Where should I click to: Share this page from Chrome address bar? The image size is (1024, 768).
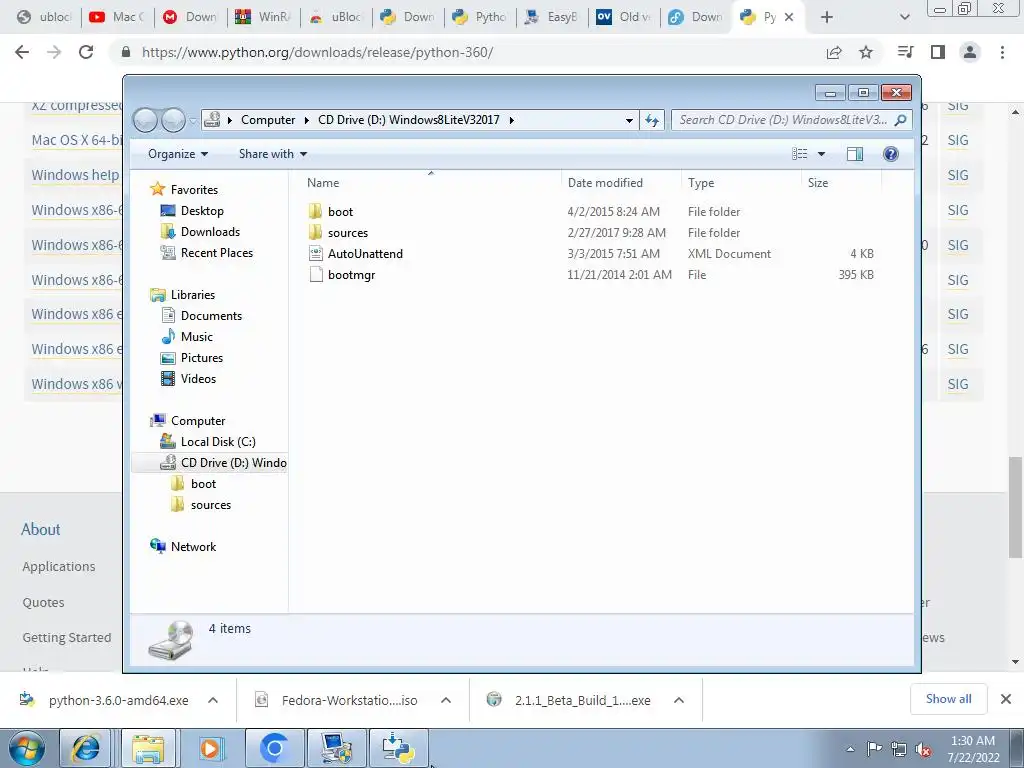(x=834, y=52)
